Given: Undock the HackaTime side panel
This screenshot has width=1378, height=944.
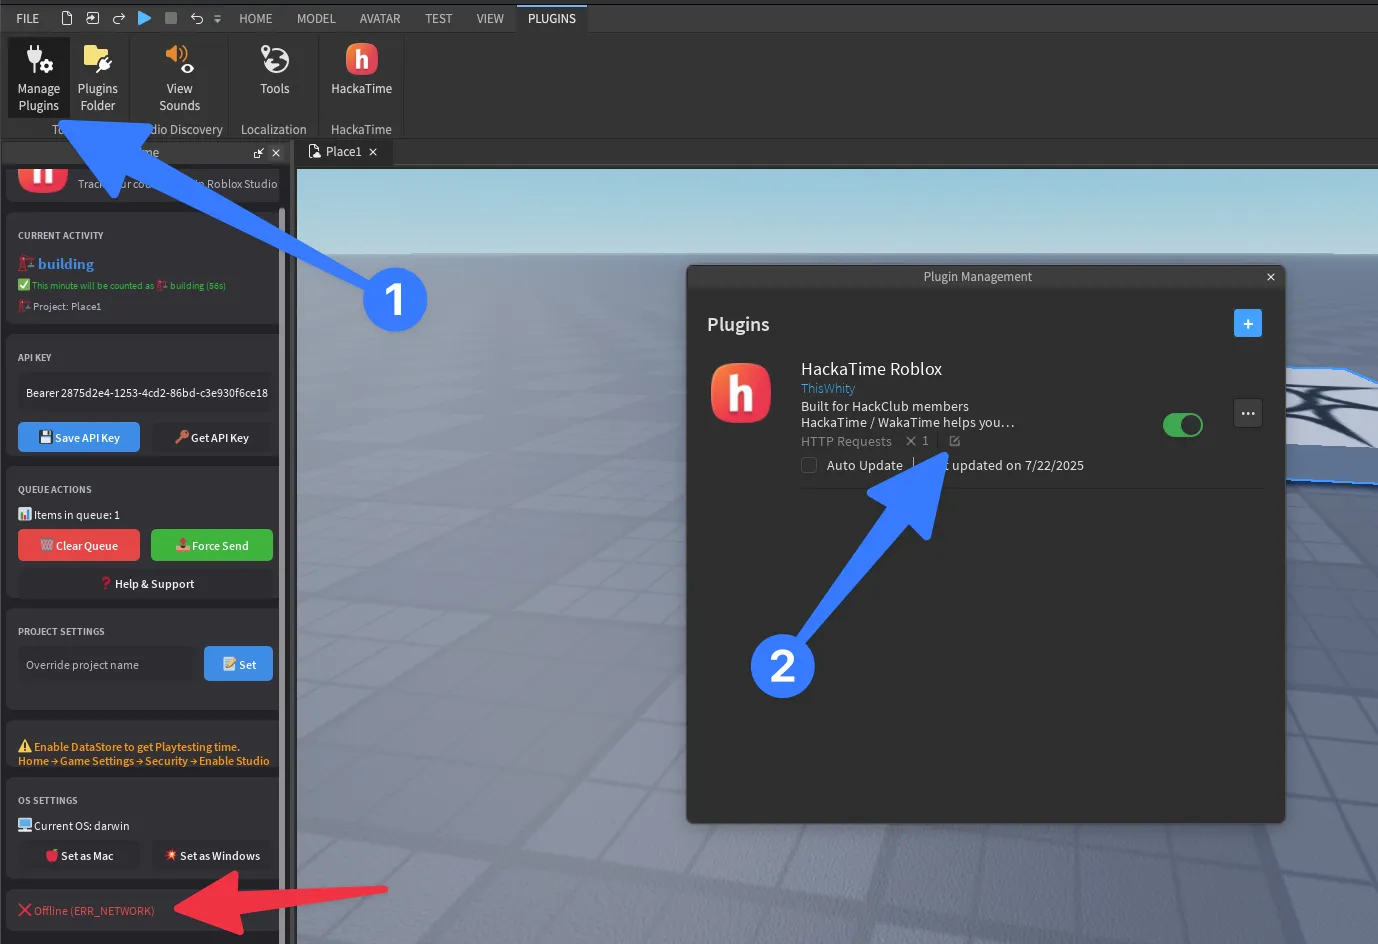Looking at the screenshot, I should (x=259, y=153).
